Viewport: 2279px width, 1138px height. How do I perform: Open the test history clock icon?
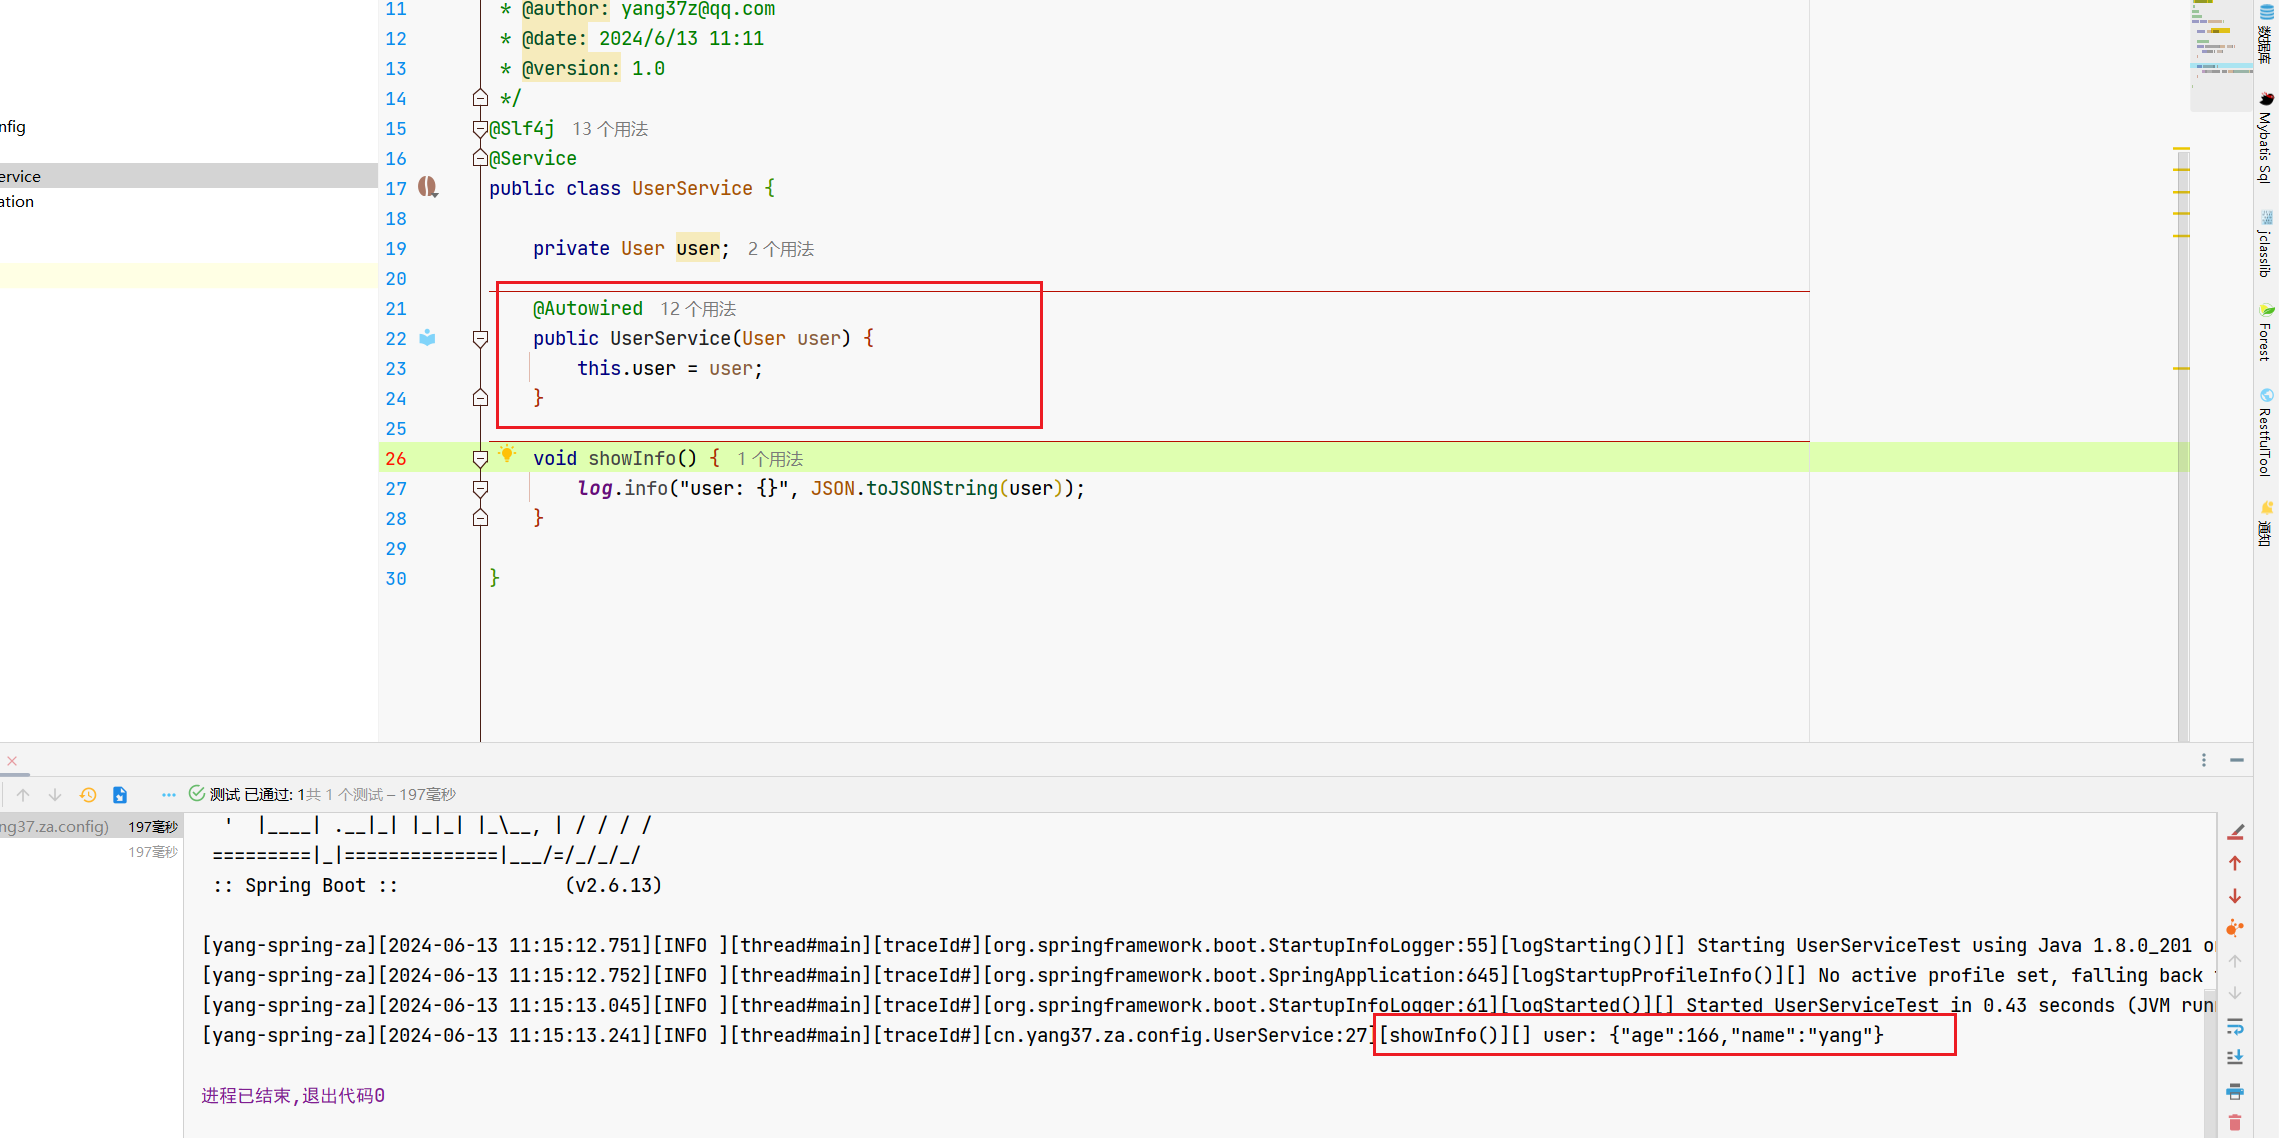point(88,795)
